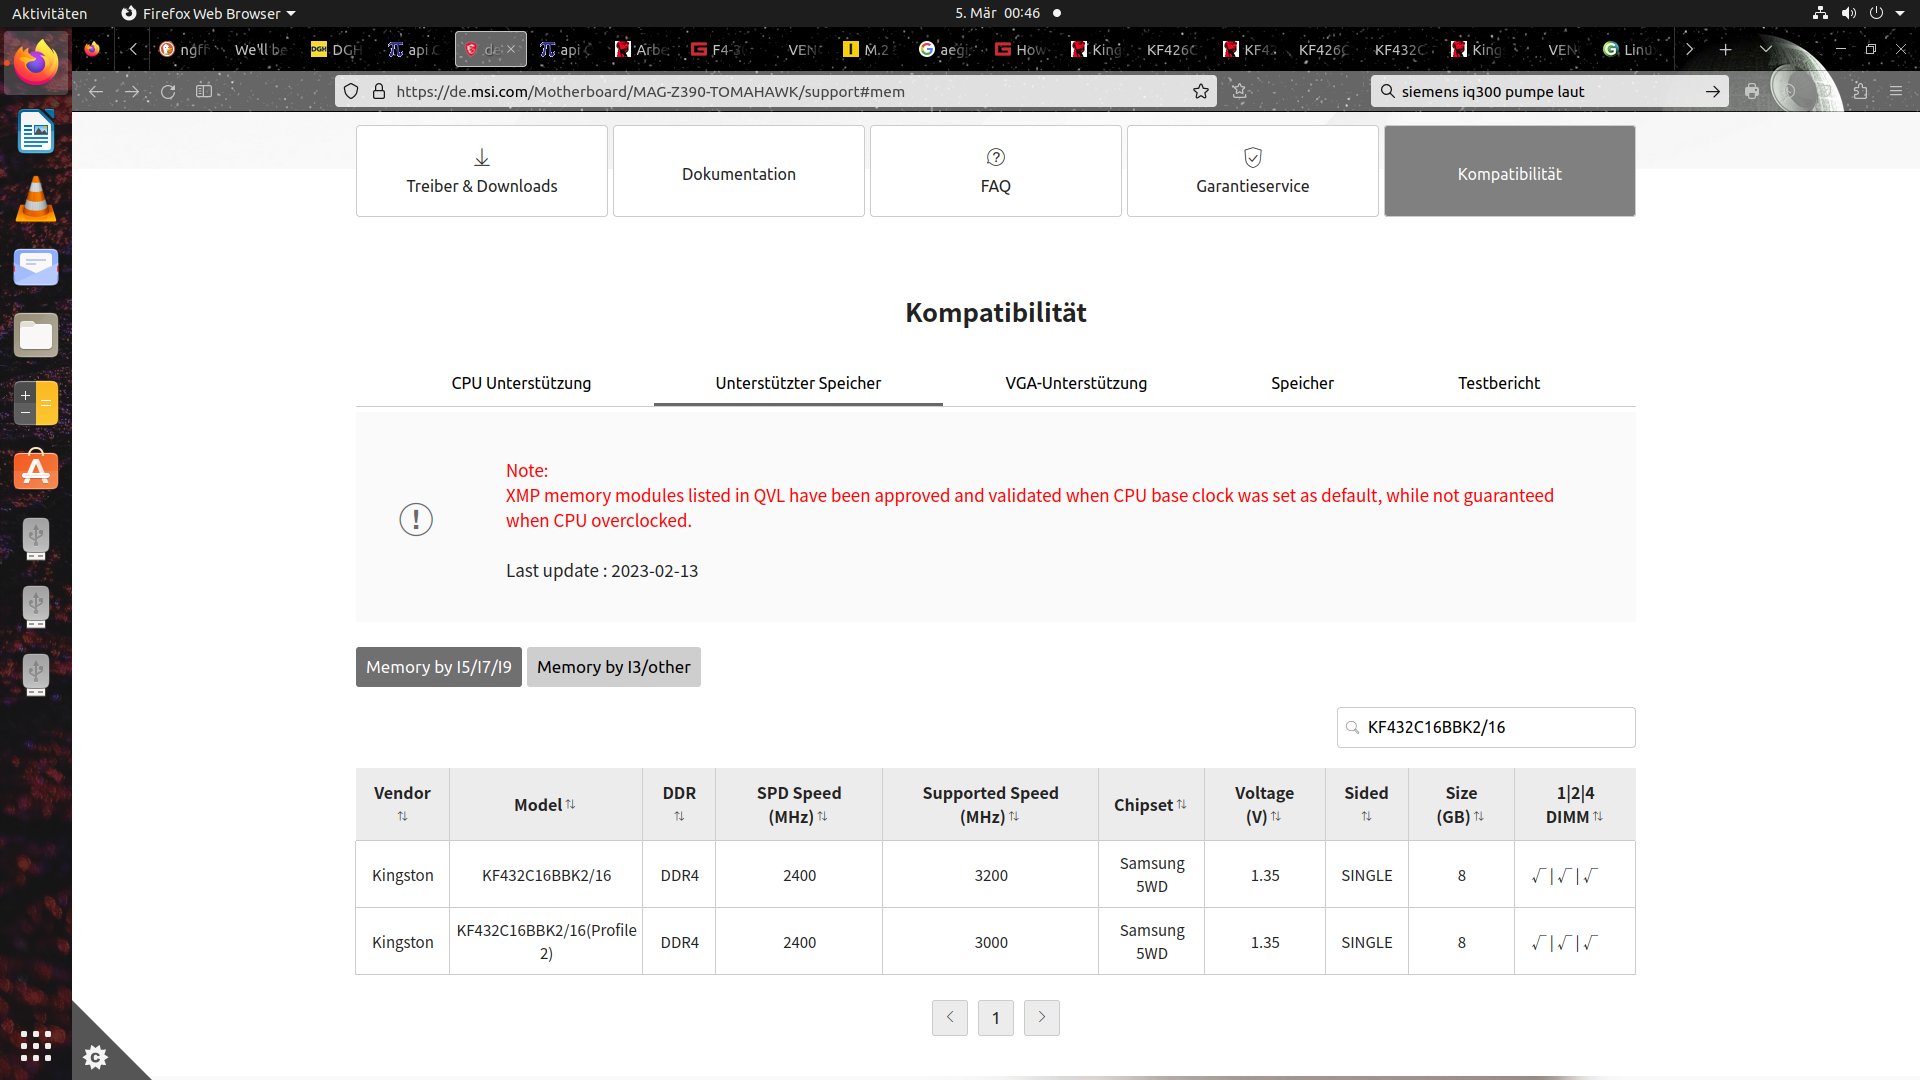Open the VGA-Unterstützung tab

pyautogui.click(x=1076, y=383)
